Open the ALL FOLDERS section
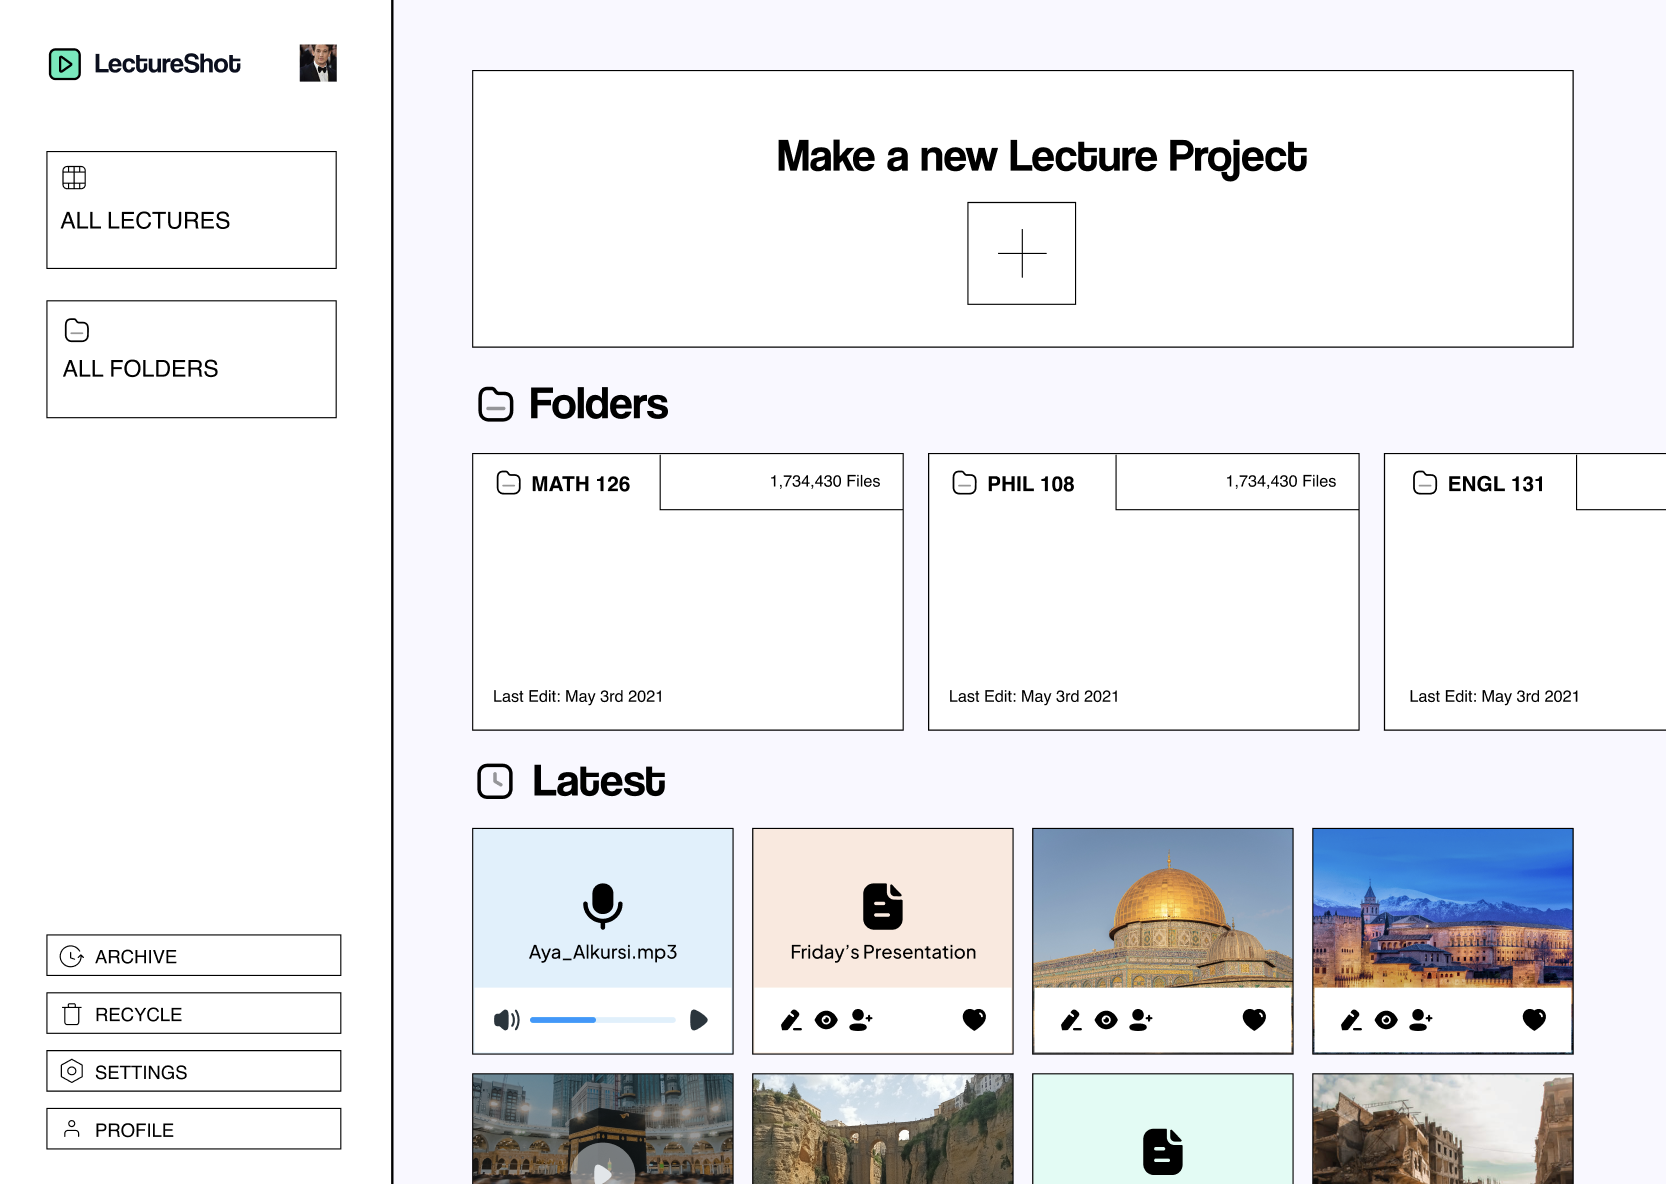Viewport: 1666px width, 1184px height. (191, 359)
